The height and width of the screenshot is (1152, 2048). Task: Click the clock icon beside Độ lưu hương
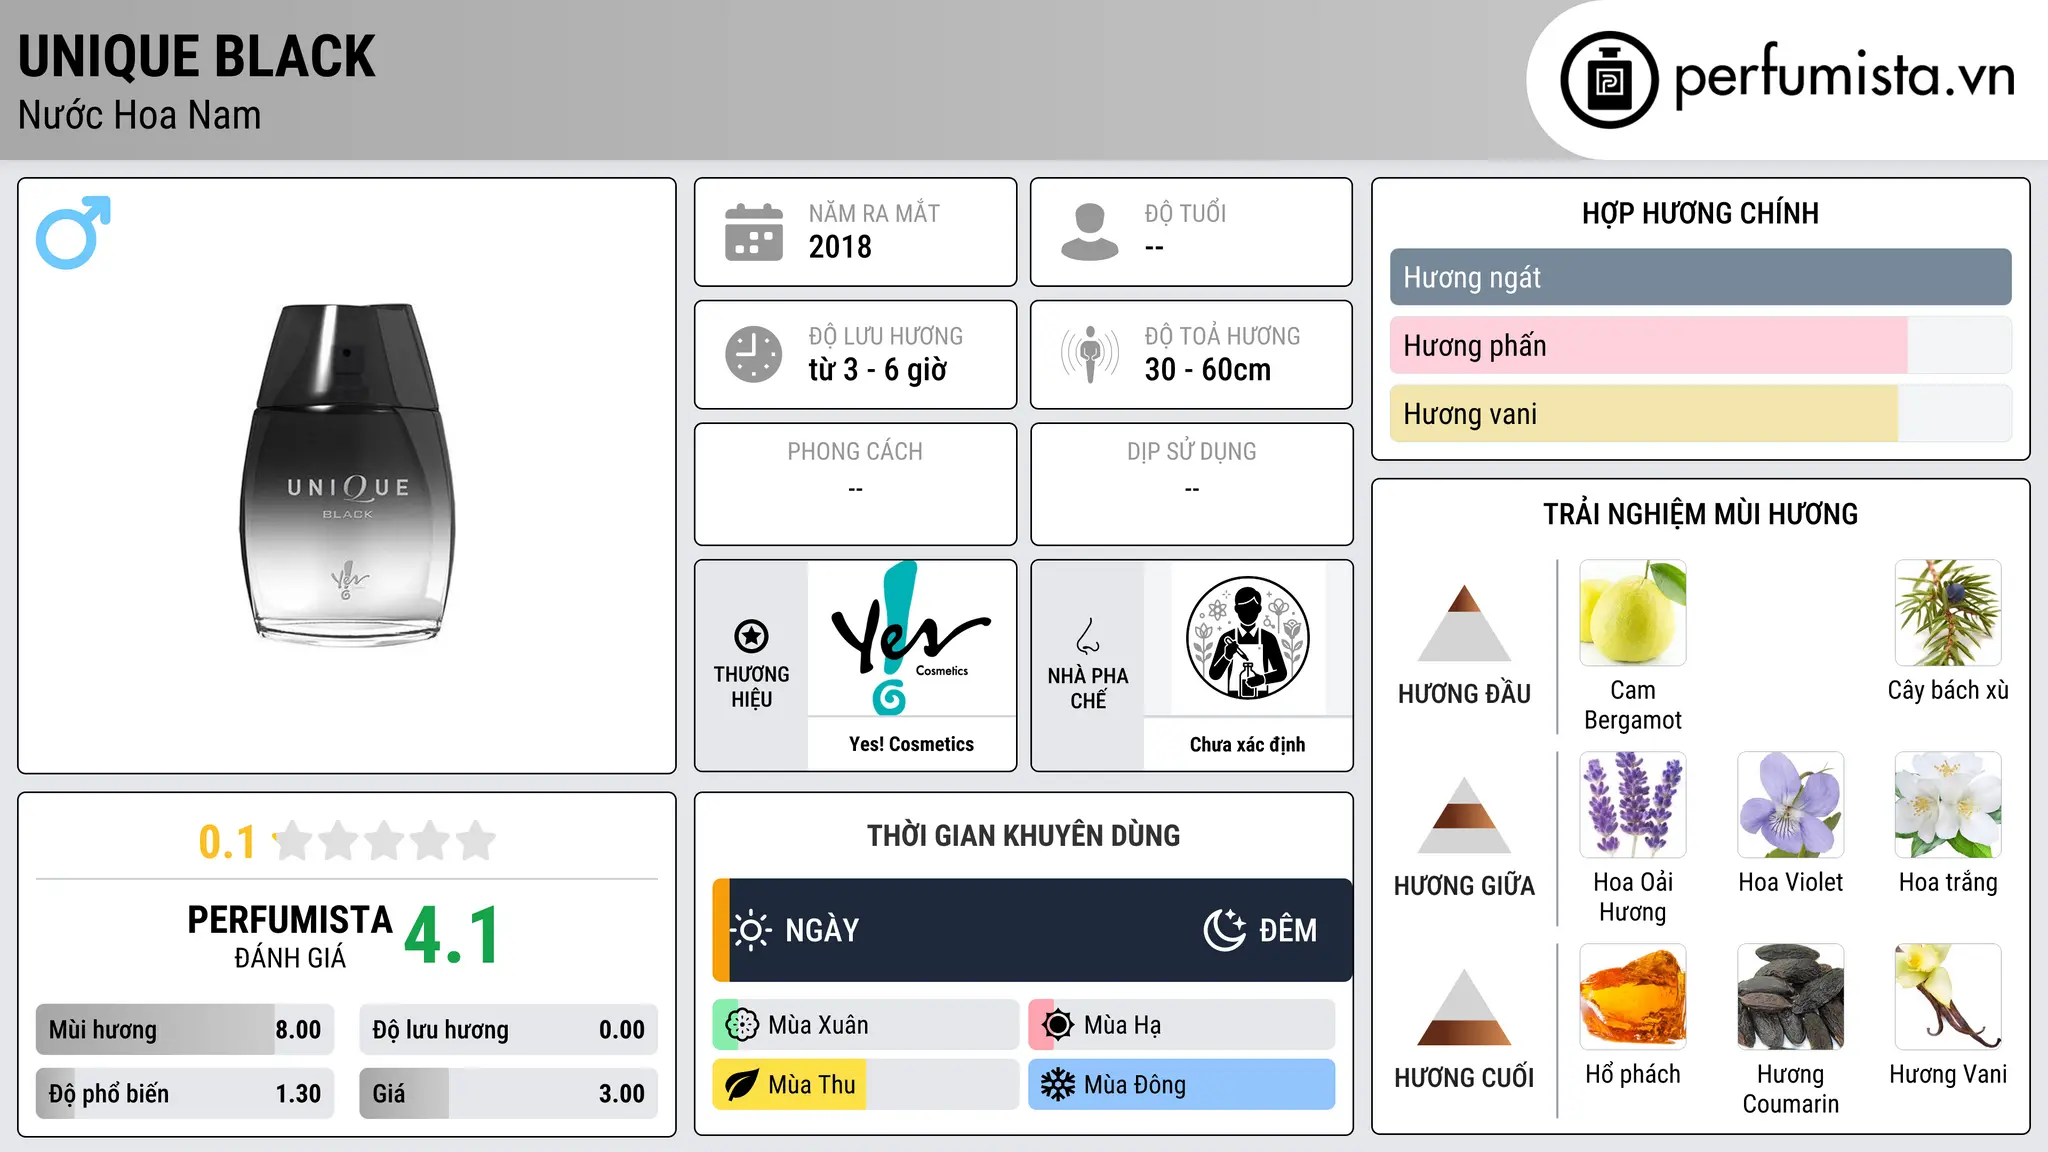point(754,354)
